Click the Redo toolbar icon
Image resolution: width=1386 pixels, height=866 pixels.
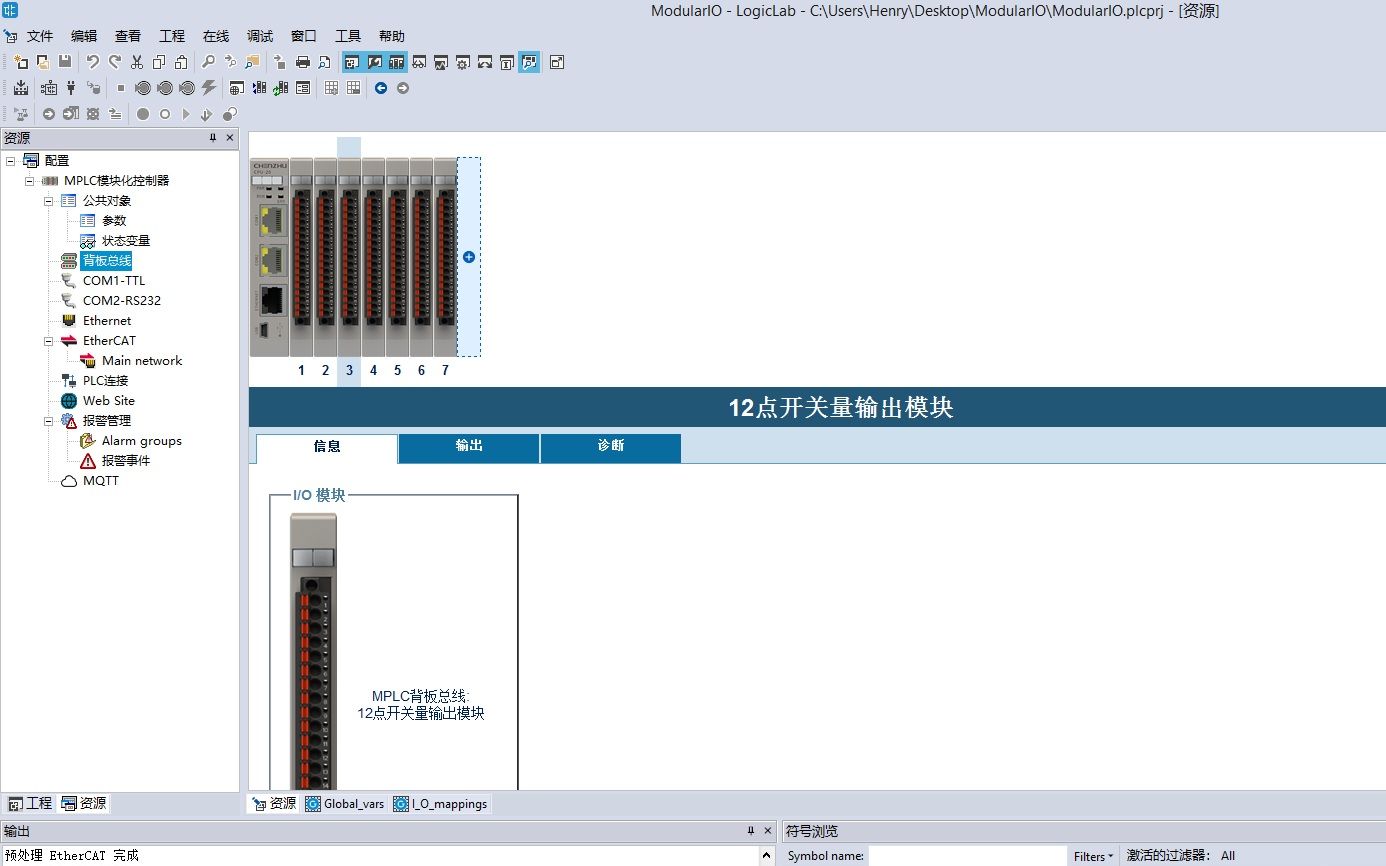pyautogui.click(x=113, y=62)
